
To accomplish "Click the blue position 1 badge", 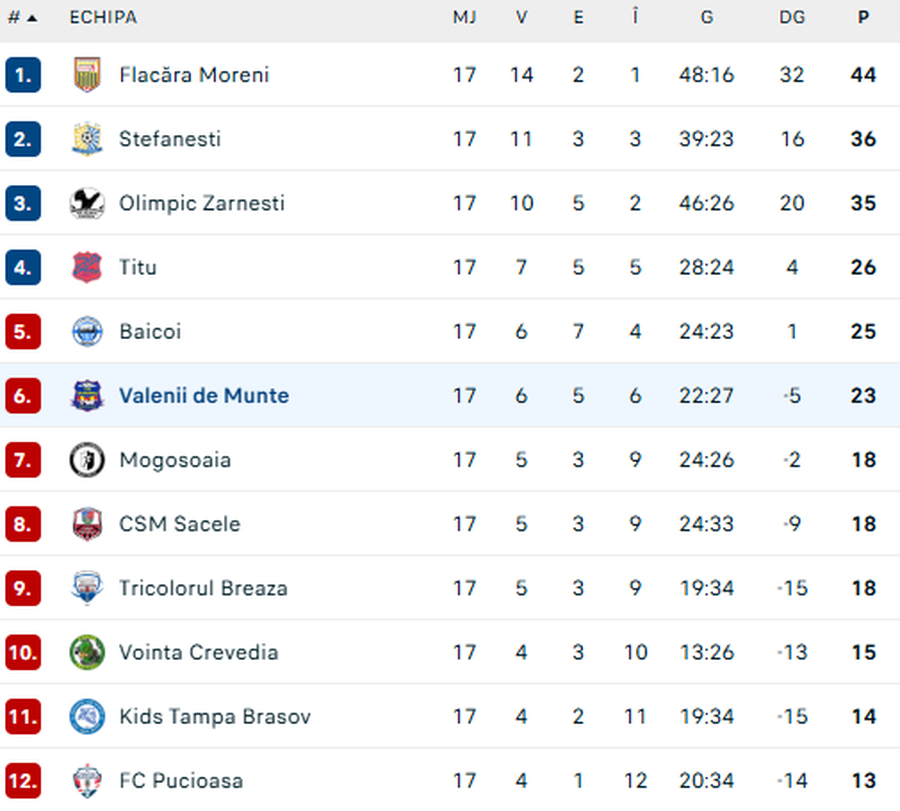I will coord(23,75).
